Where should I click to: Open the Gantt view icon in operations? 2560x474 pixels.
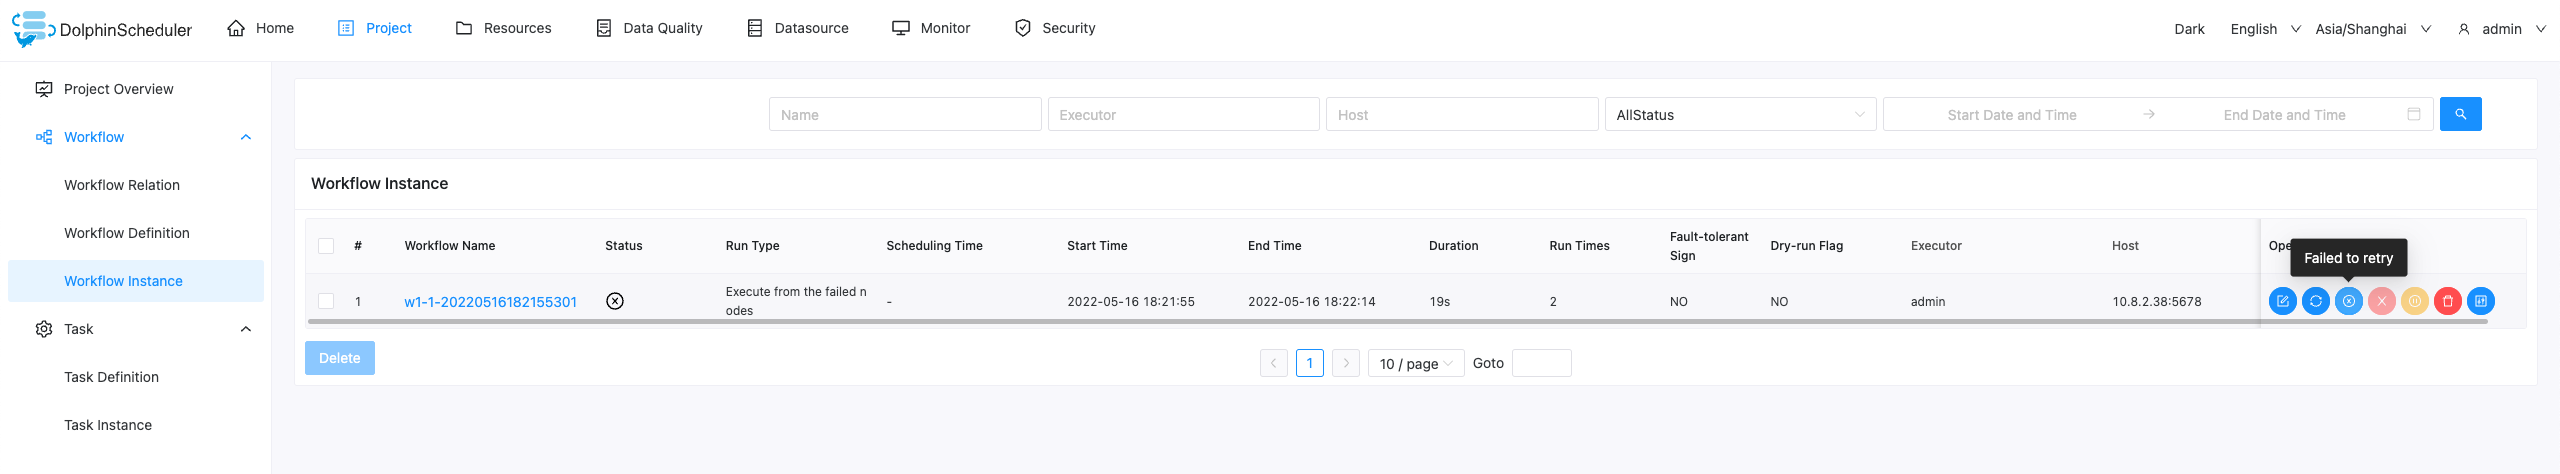point(2480,301)
